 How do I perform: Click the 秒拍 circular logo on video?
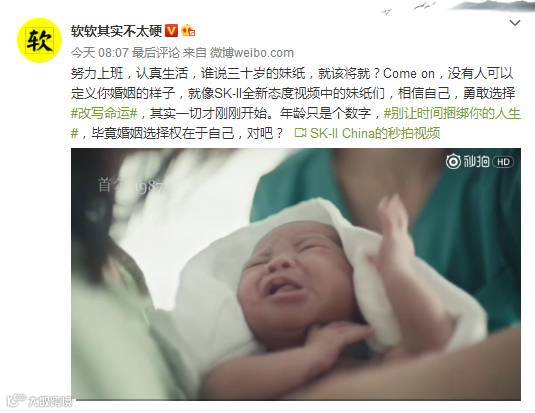(453, 161)
